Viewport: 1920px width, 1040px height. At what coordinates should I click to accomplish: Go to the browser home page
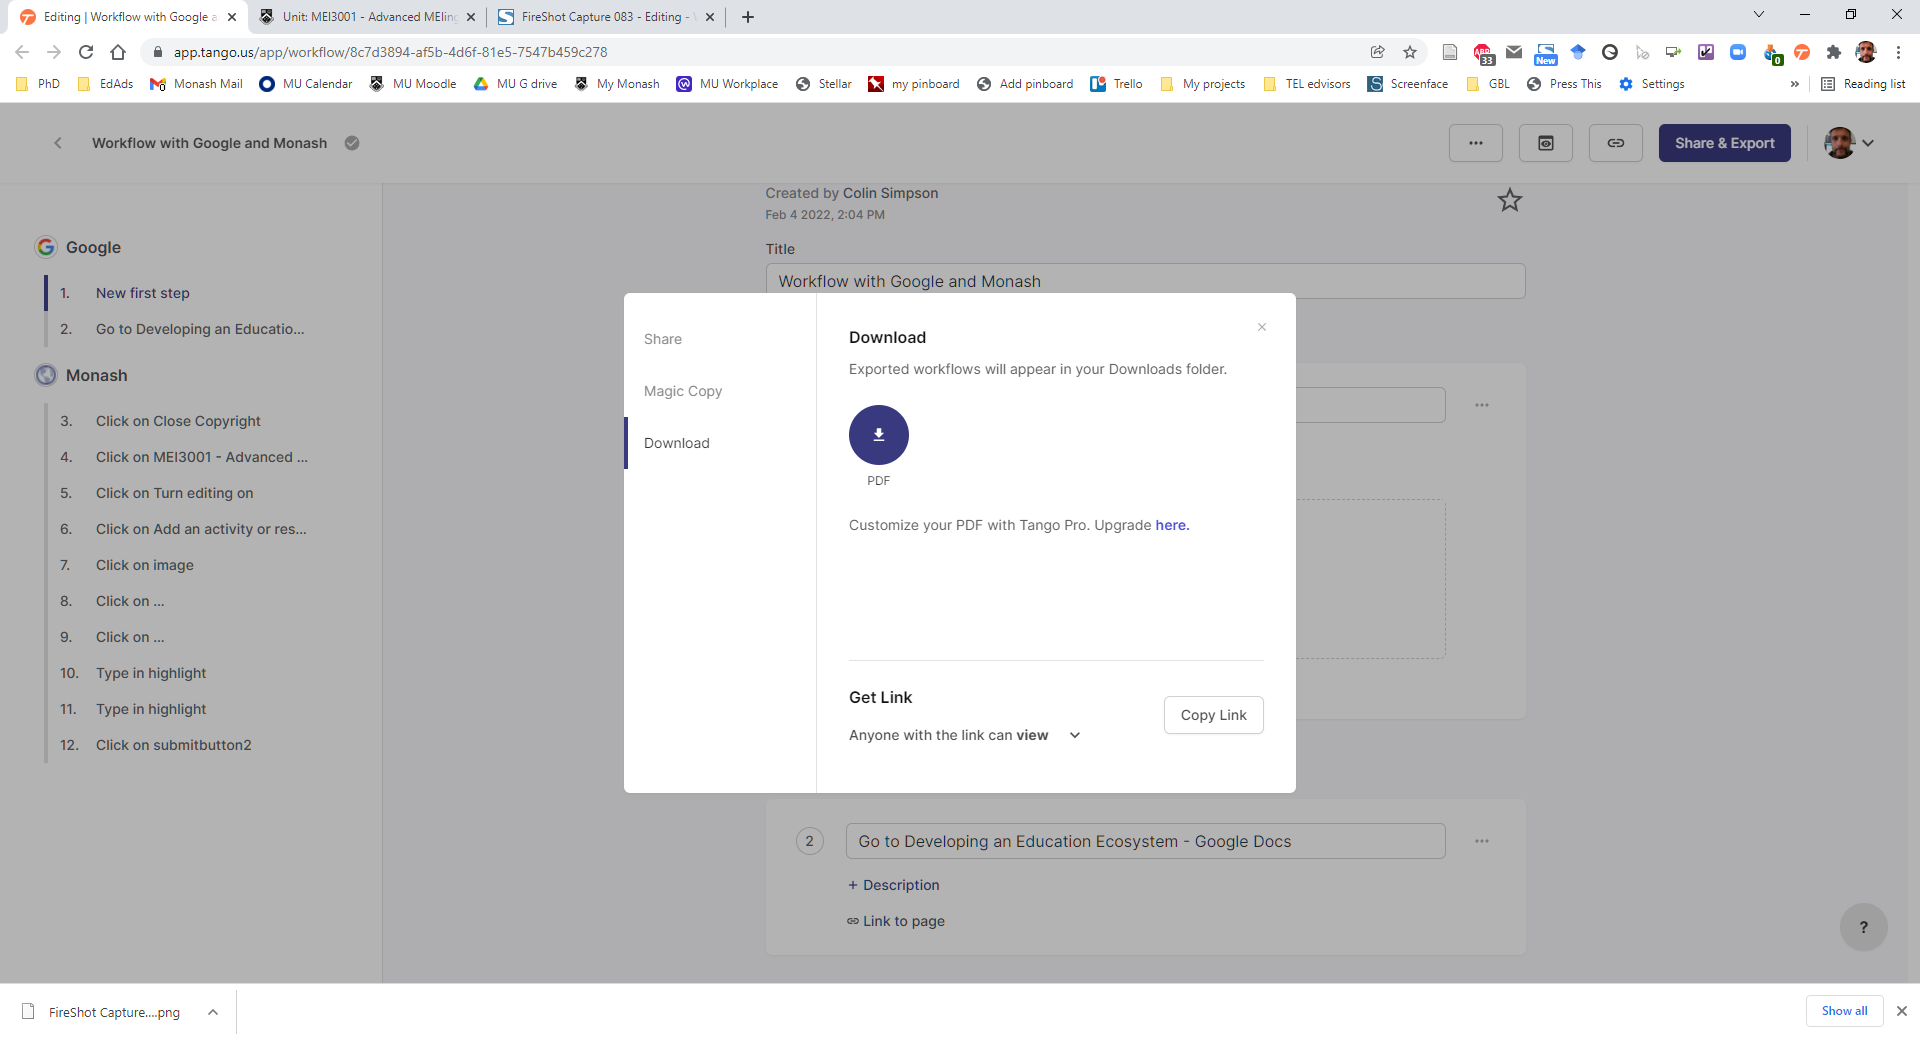click(x=118, y=52)
